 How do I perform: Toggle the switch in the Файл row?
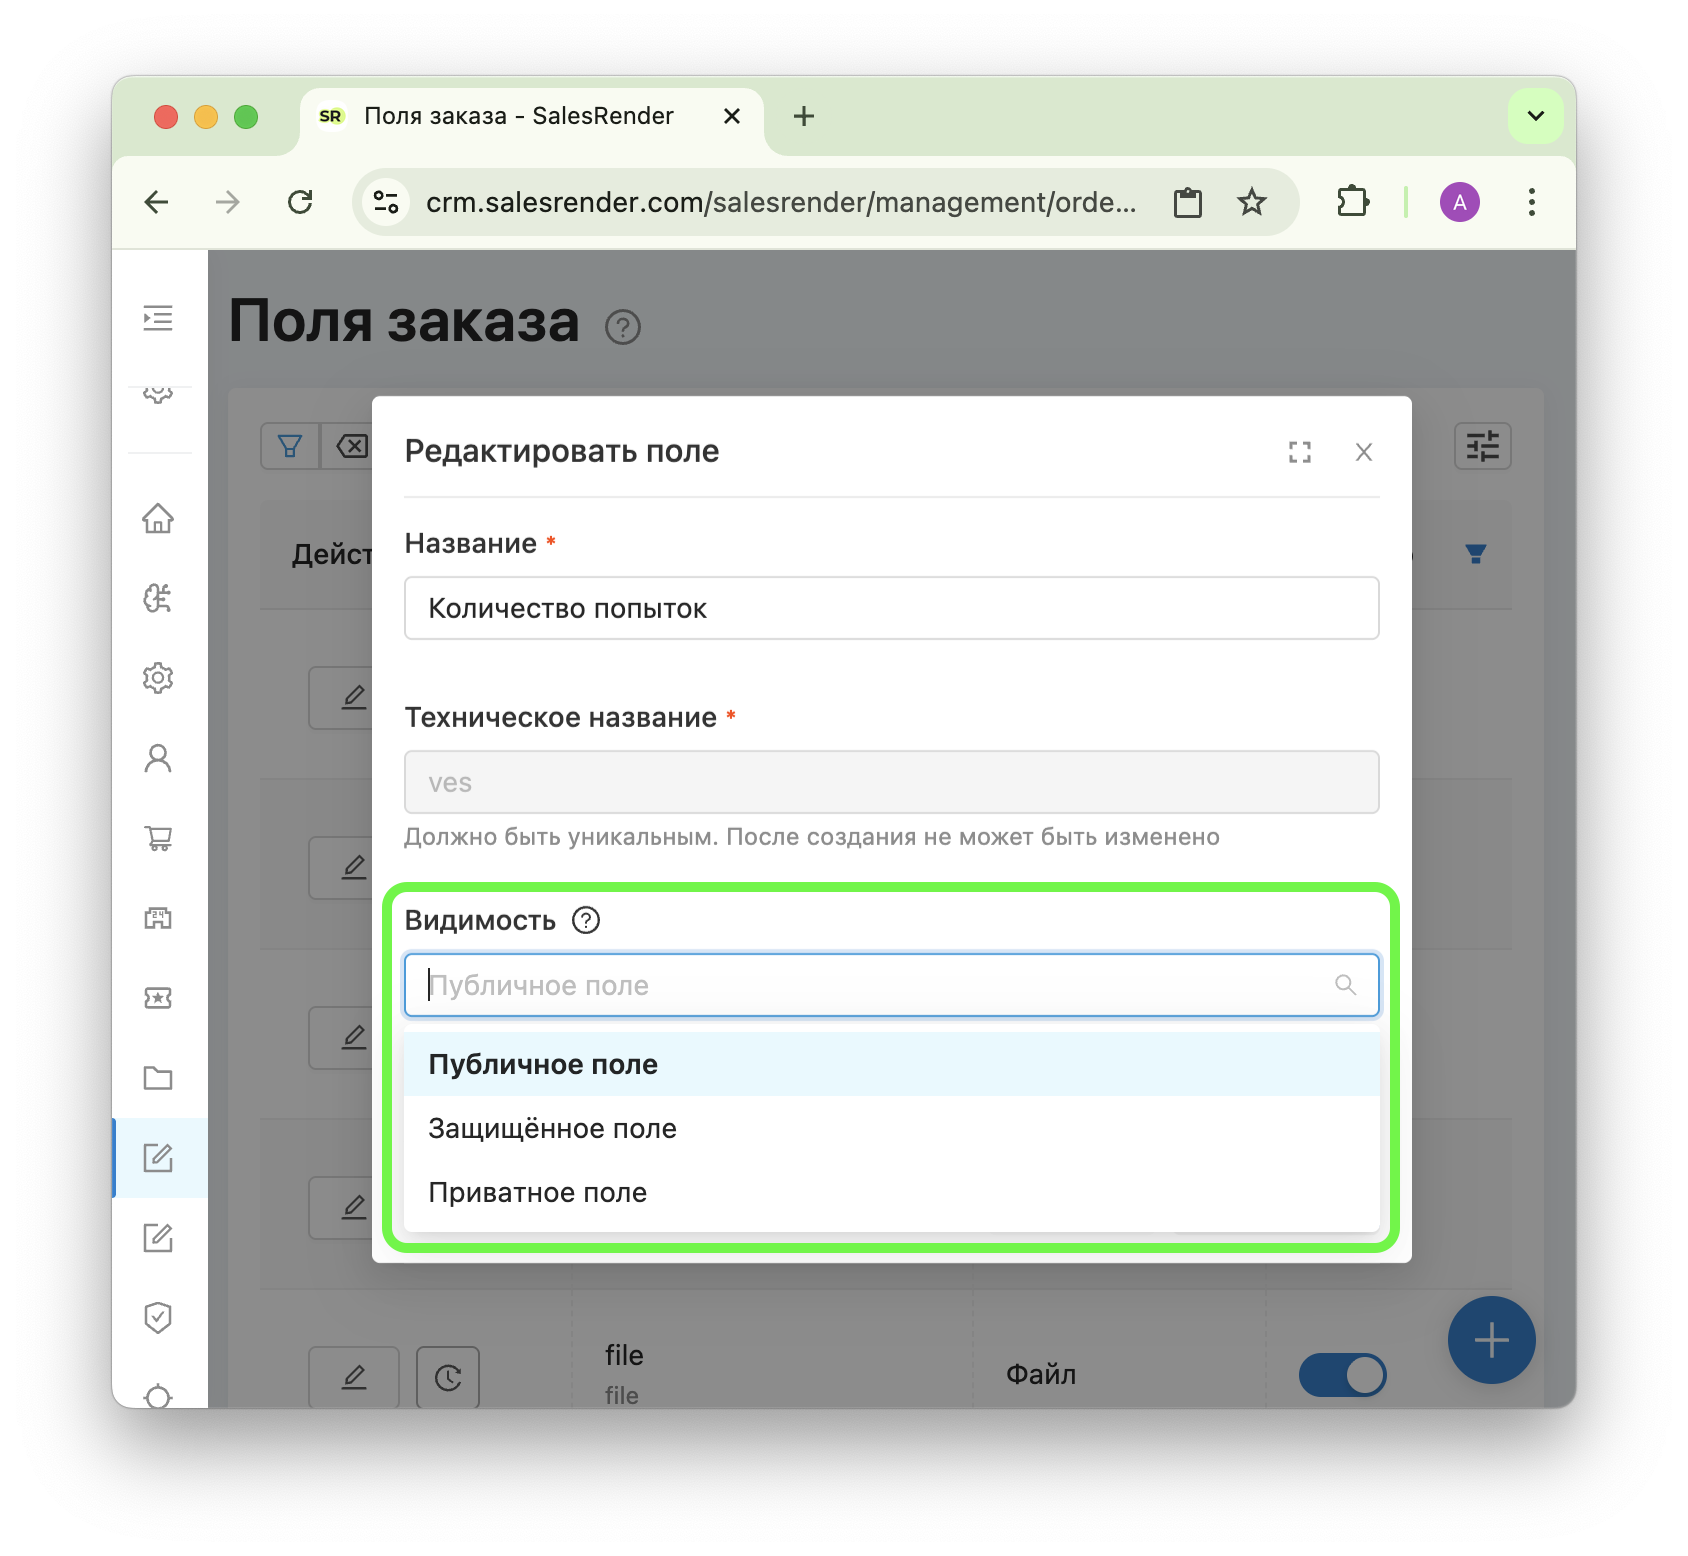1342,1375
